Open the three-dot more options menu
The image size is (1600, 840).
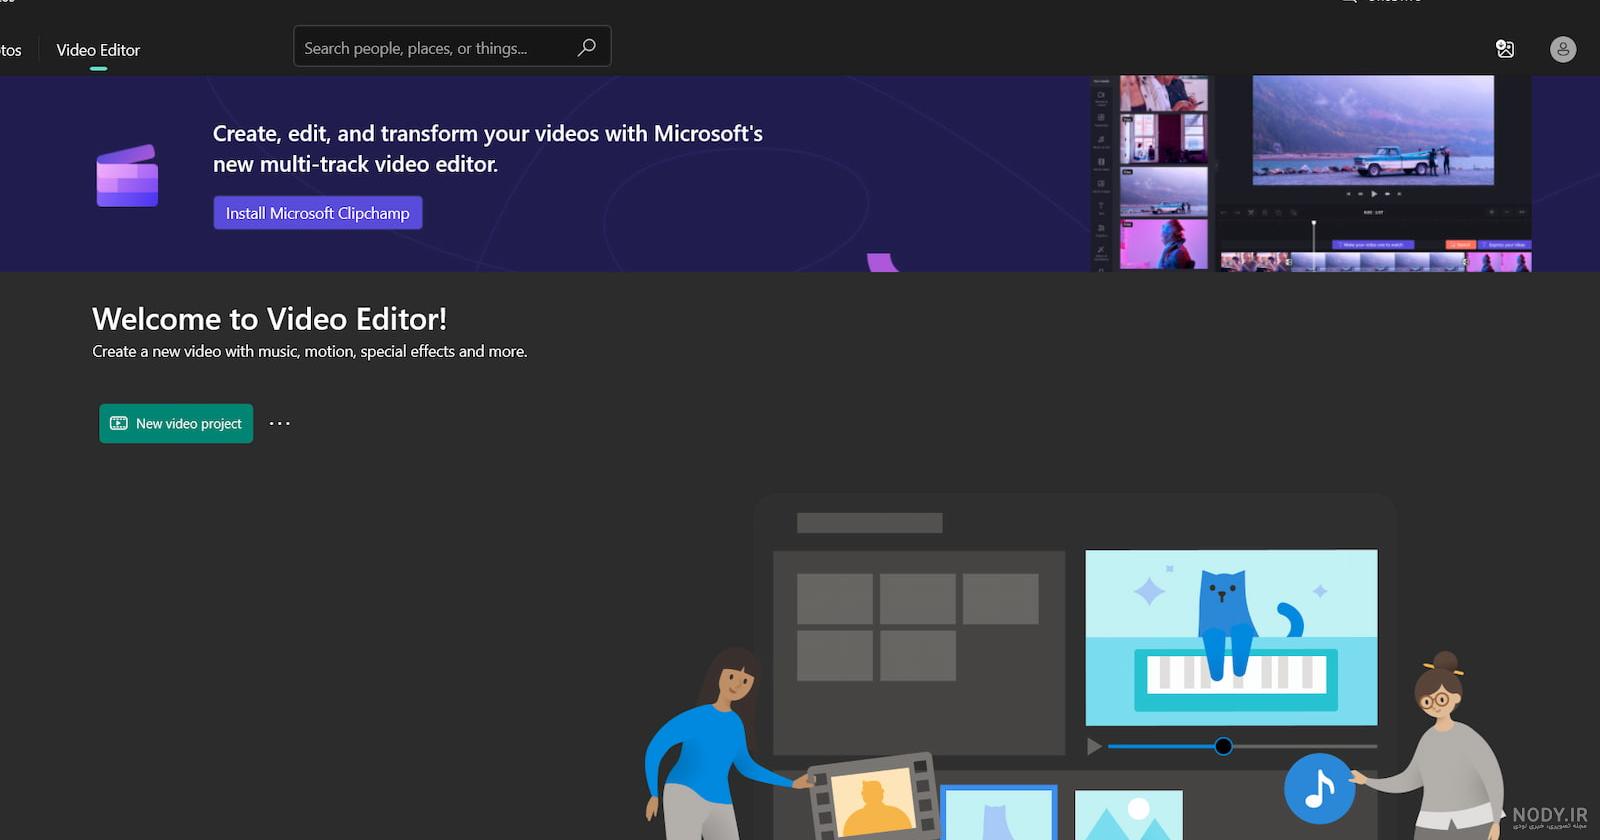click(280, 423)
